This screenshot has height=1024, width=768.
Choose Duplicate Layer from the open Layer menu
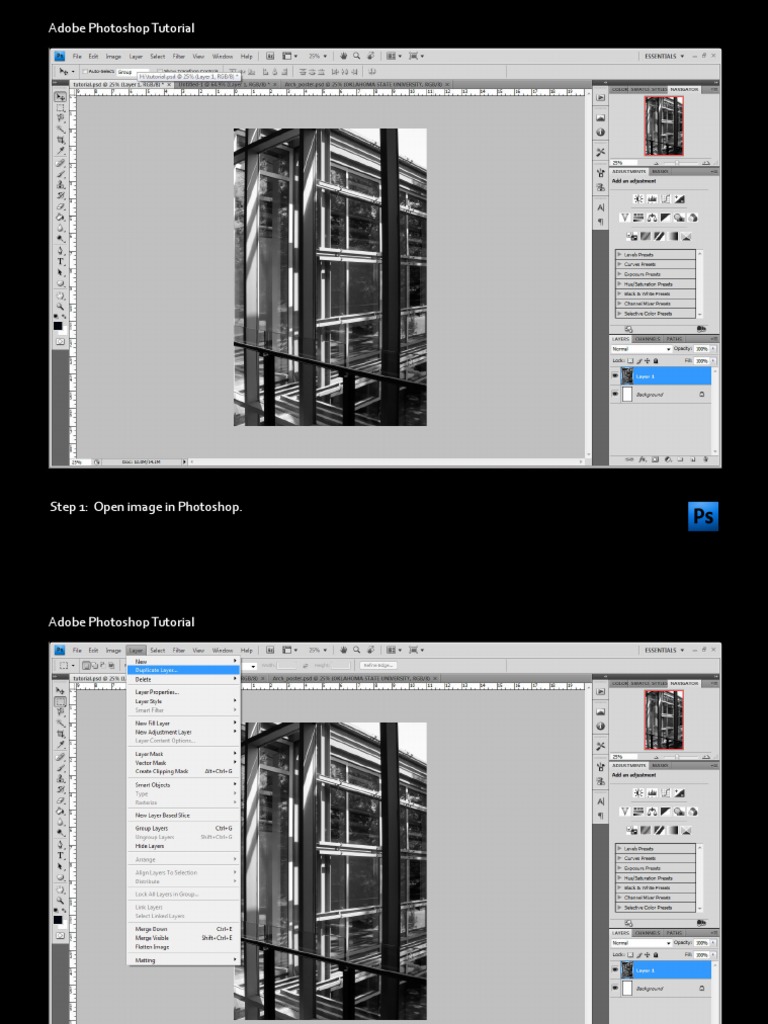(157, 670)
